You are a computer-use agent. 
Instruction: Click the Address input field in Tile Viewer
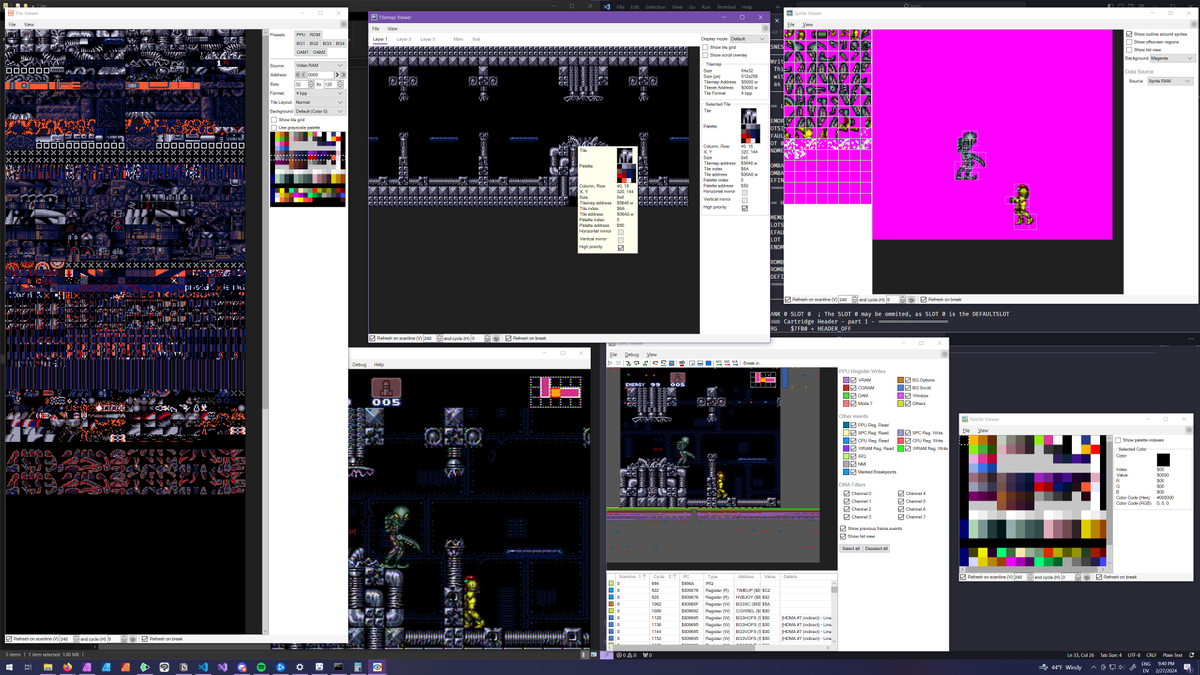320,75
